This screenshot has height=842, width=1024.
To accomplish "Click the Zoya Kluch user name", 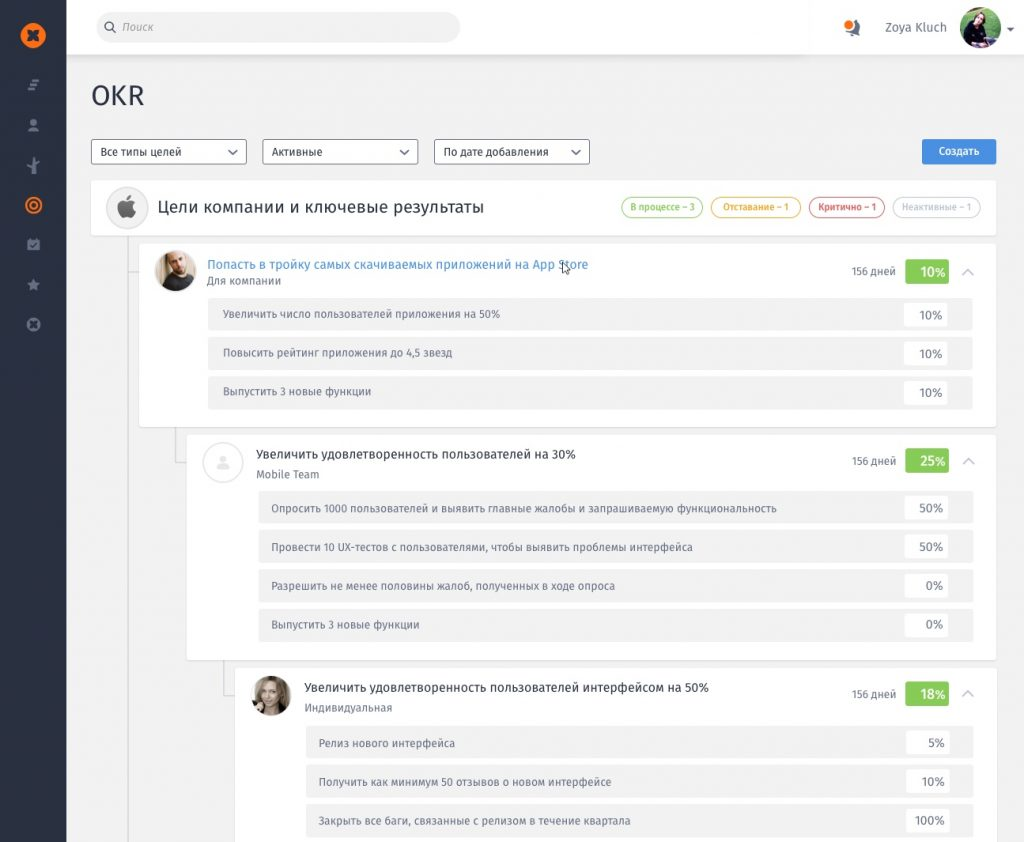I will click(x=916, y=27).
